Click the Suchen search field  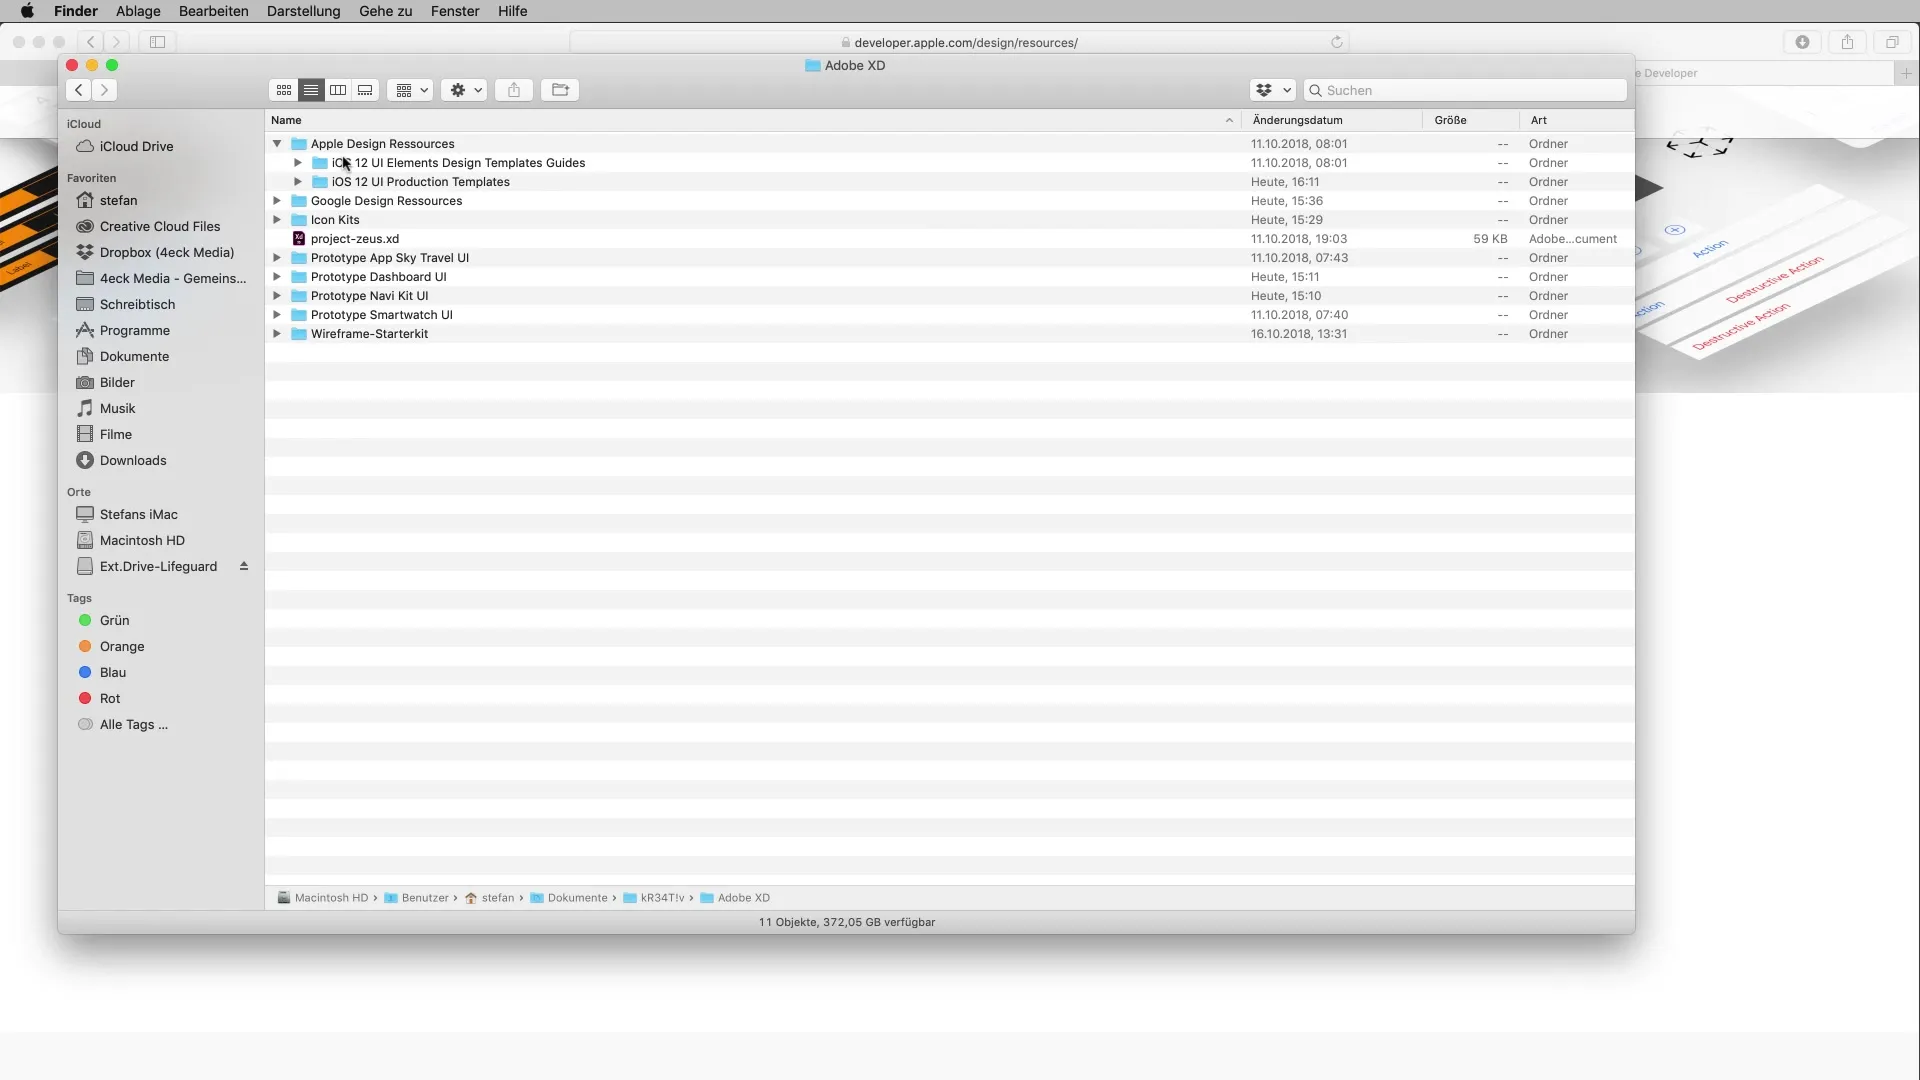pyautogui.click(x=1465, y=90)
